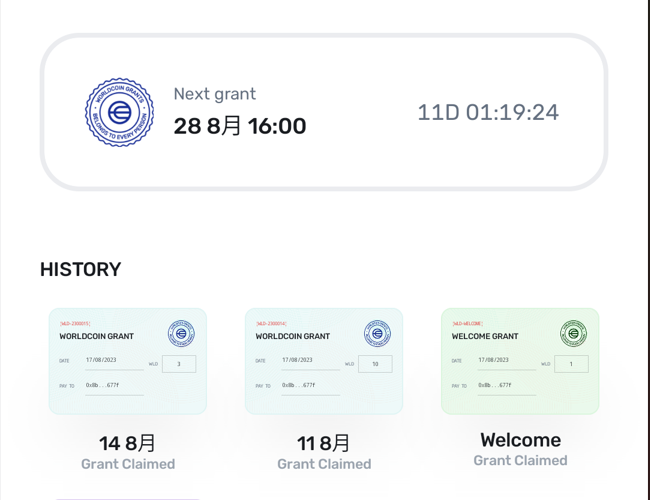Click the WLD amount box showing 3
Image resolution: width=650 pixels, height=500 pixels.
click(179, 364)
